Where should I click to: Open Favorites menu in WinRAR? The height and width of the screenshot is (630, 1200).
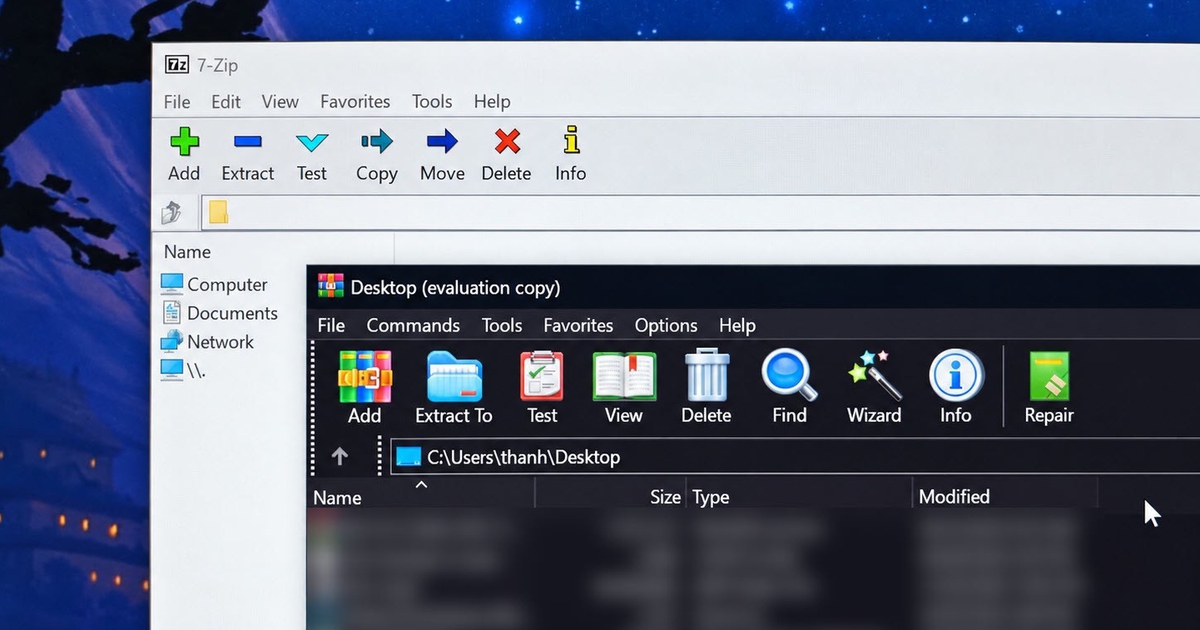[578, 325]
